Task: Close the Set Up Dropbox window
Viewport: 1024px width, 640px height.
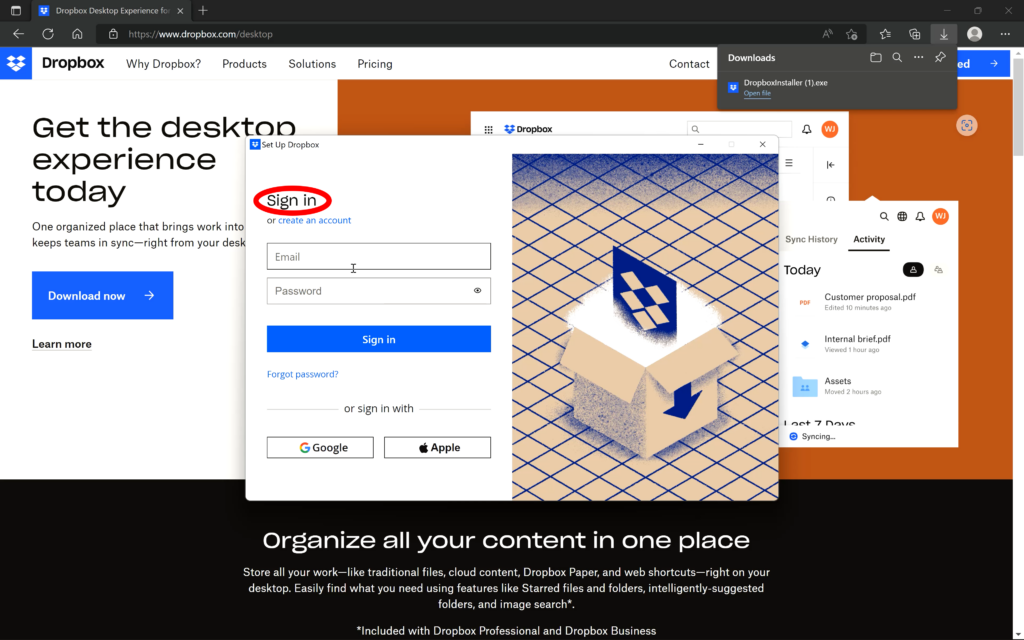Action: (762, 144)
